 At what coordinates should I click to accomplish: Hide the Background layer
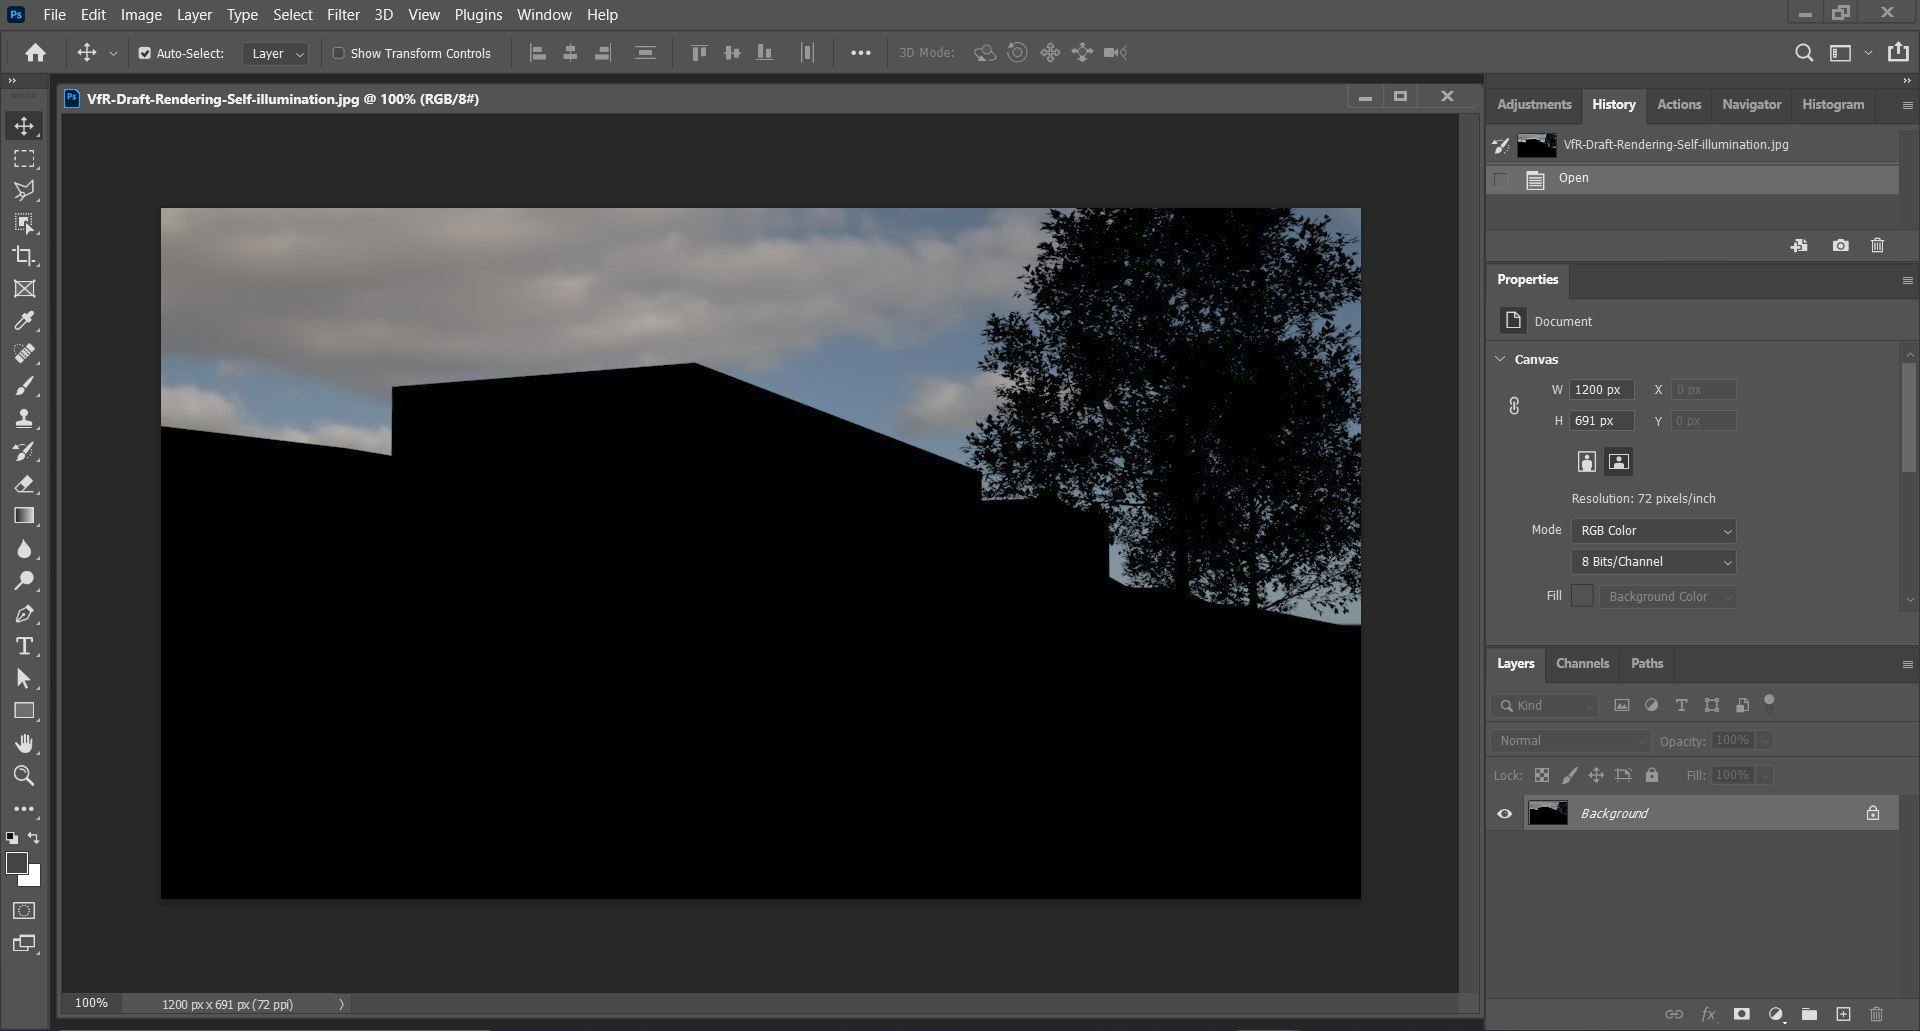pyautogui.click(x=1504, y=813)
